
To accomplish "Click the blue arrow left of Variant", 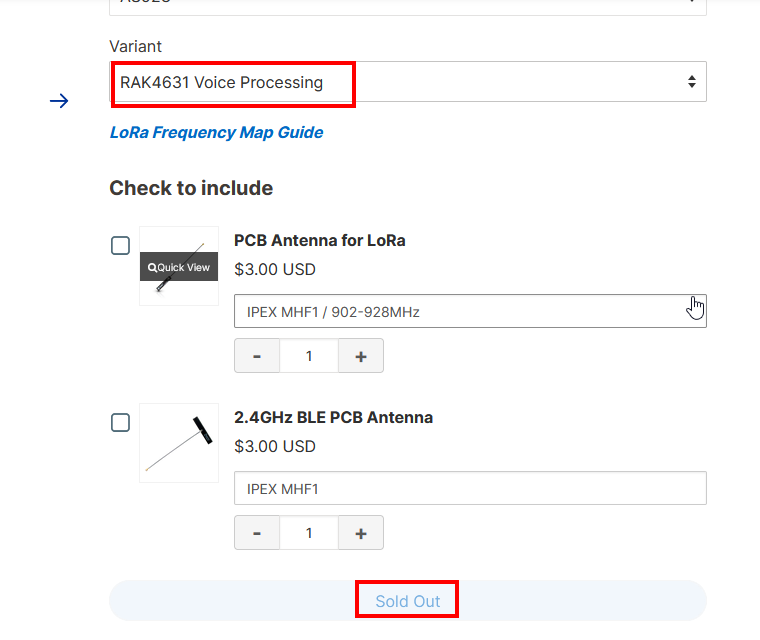I will (x=59, y=101).
